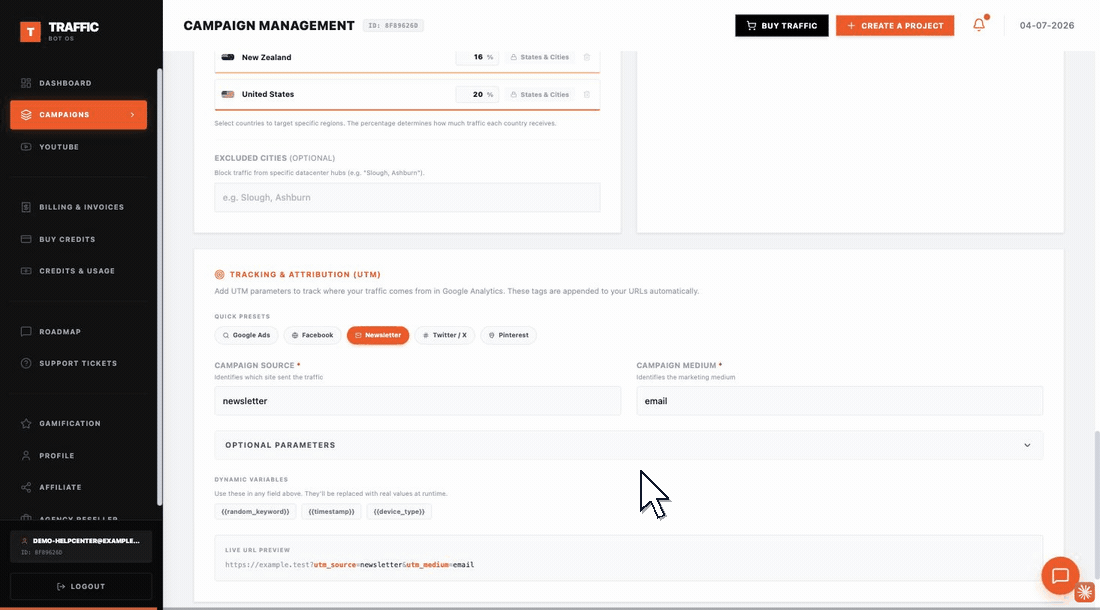Click the Dashboard grid icon
This screenshot has width=1100, height=610.
coord(26,83)
